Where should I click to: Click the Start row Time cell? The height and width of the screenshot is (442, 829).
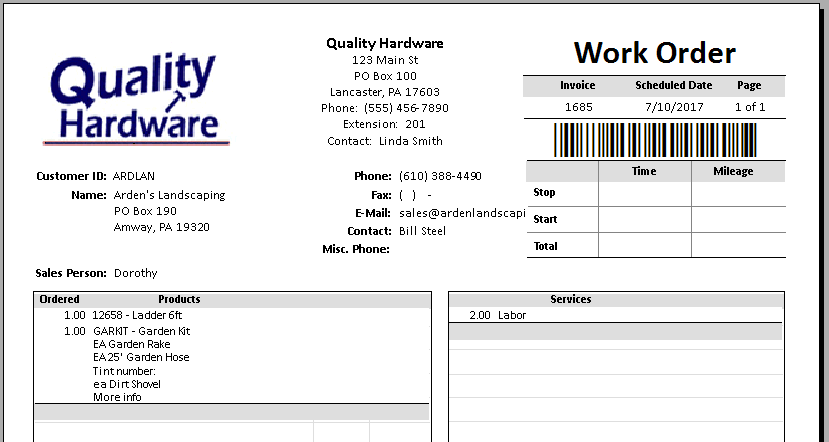[x=644, y=219]
